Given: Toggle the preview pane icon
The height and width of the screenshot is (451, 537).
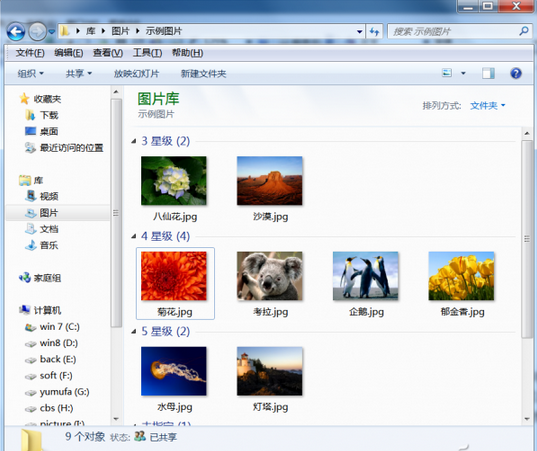Looking at the screenshot, I should 488,73.
